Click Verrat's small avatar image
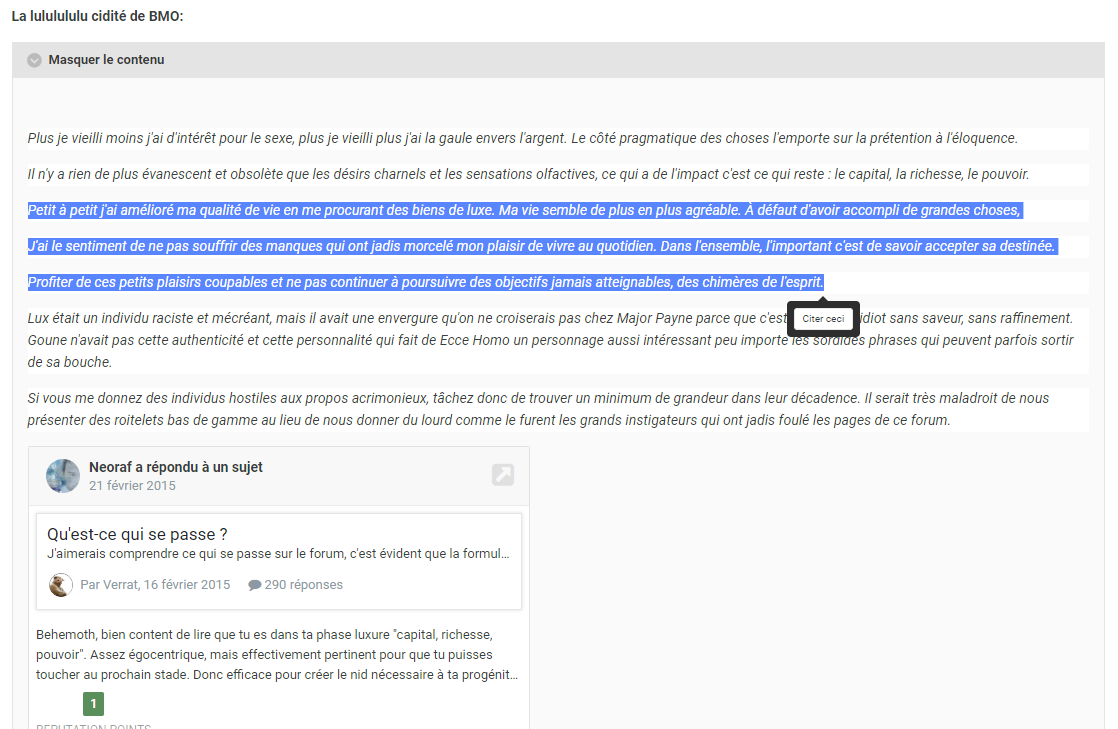This screenshot has height=729, width=1118. [61, 585]
